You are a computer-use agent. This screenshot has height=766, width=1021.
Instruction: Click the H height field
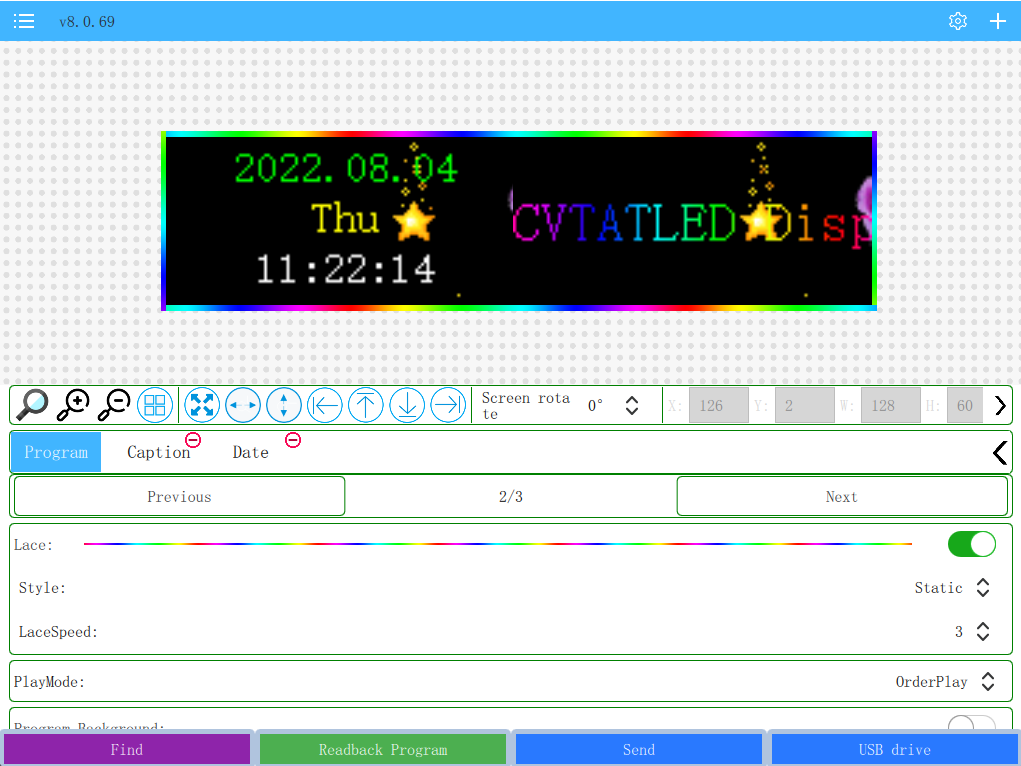click(x=965, y=405)
